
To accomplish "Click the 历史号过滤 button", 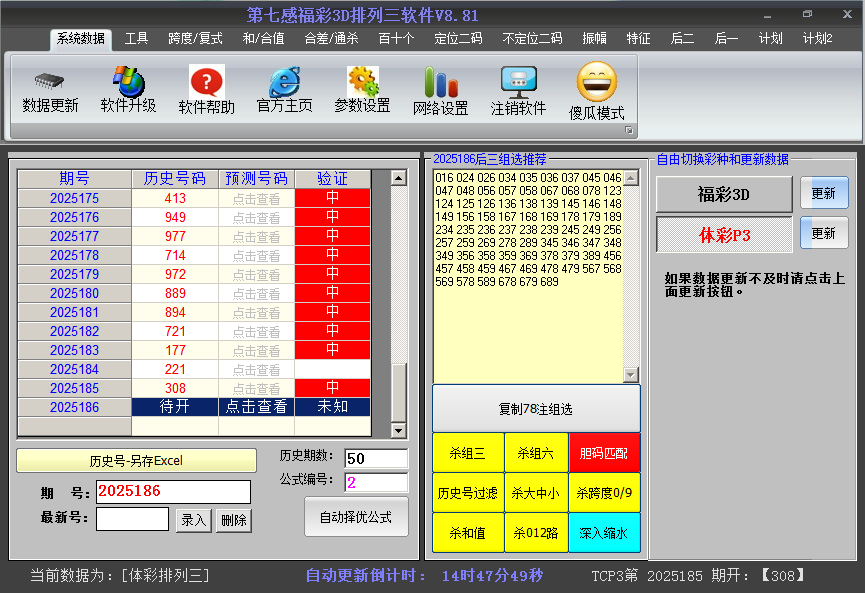I will 468,493.
